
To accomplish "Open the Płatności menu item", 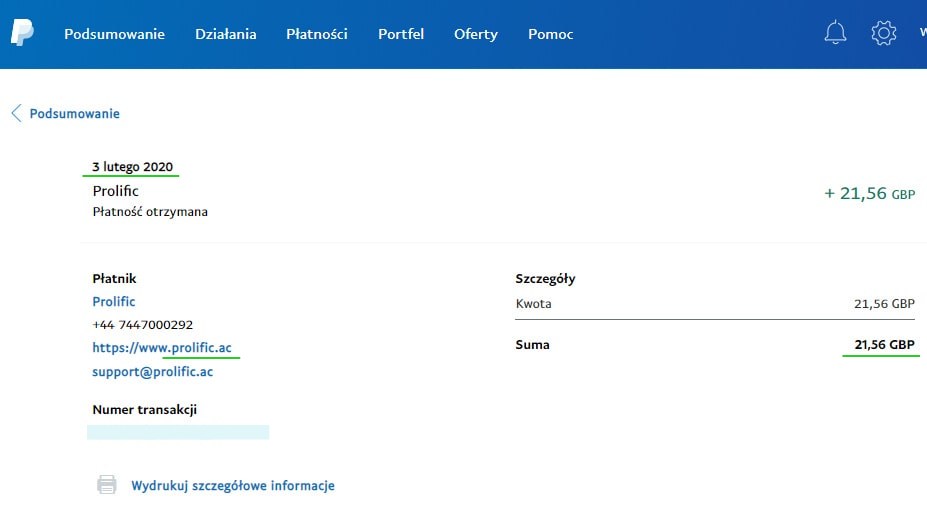I will click(317, 34).
